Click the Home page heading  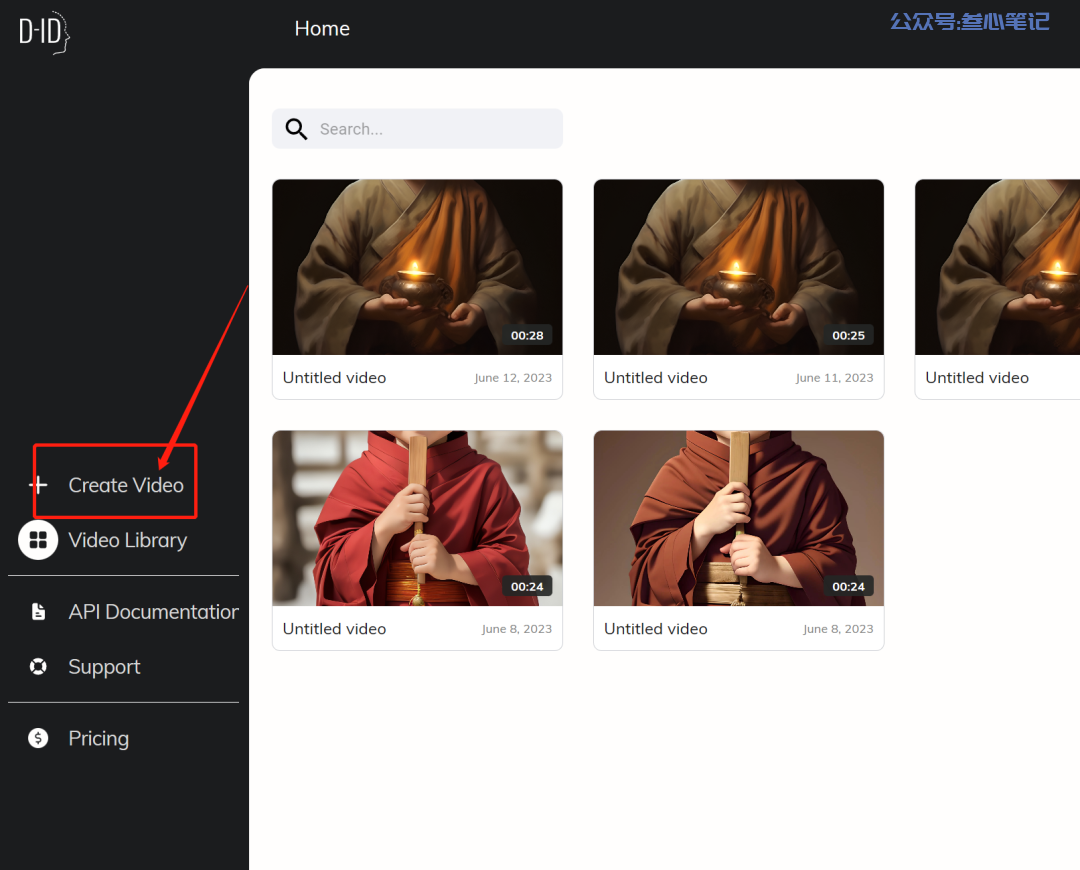pyautogui.click(x=322, y=28)
